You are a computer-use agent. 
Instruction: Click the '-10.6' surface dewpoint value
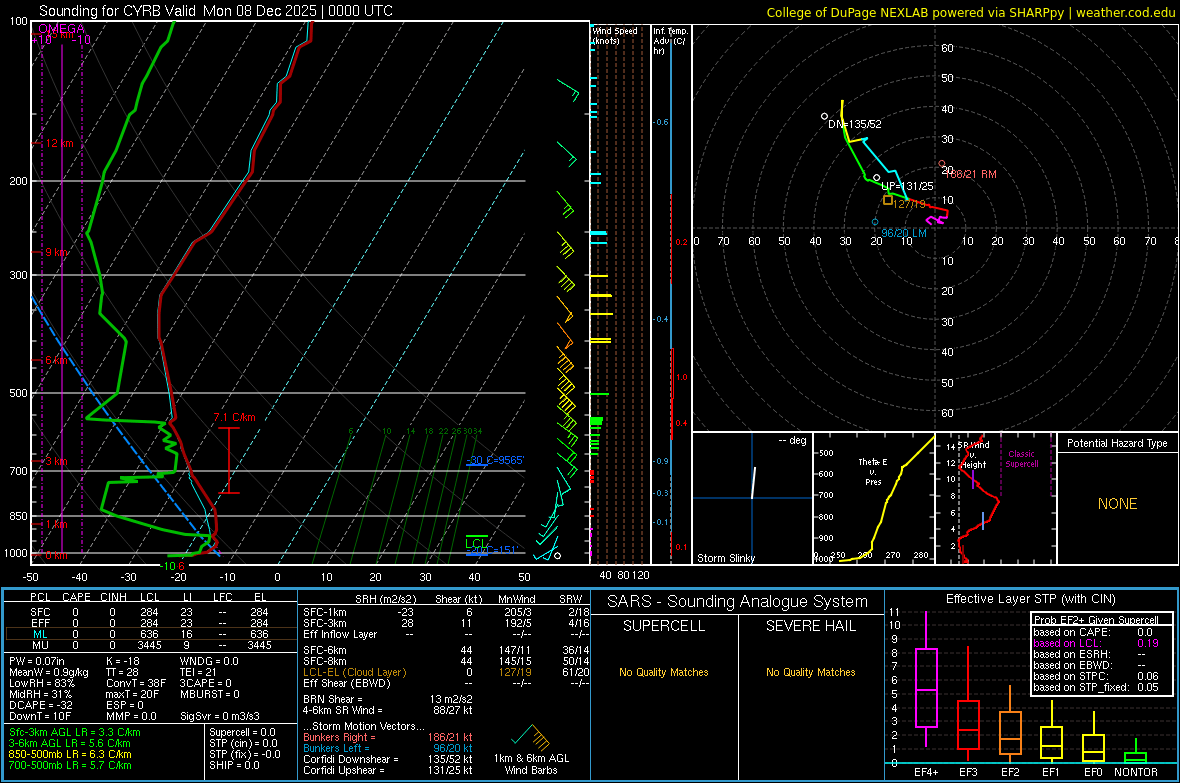[173, 566]
